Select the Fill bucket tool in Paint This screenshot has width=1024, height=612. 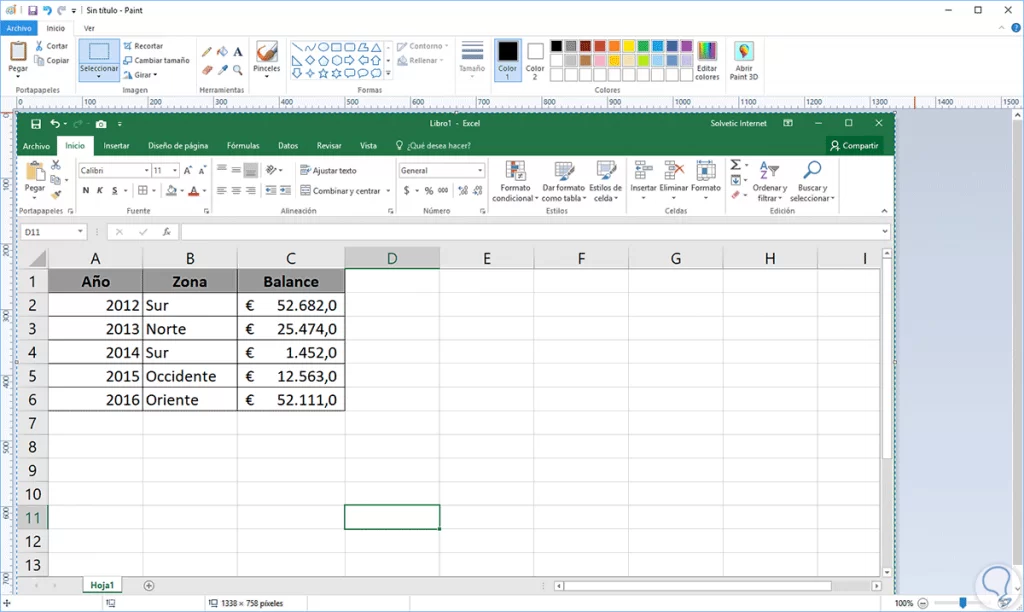[223, 52]
